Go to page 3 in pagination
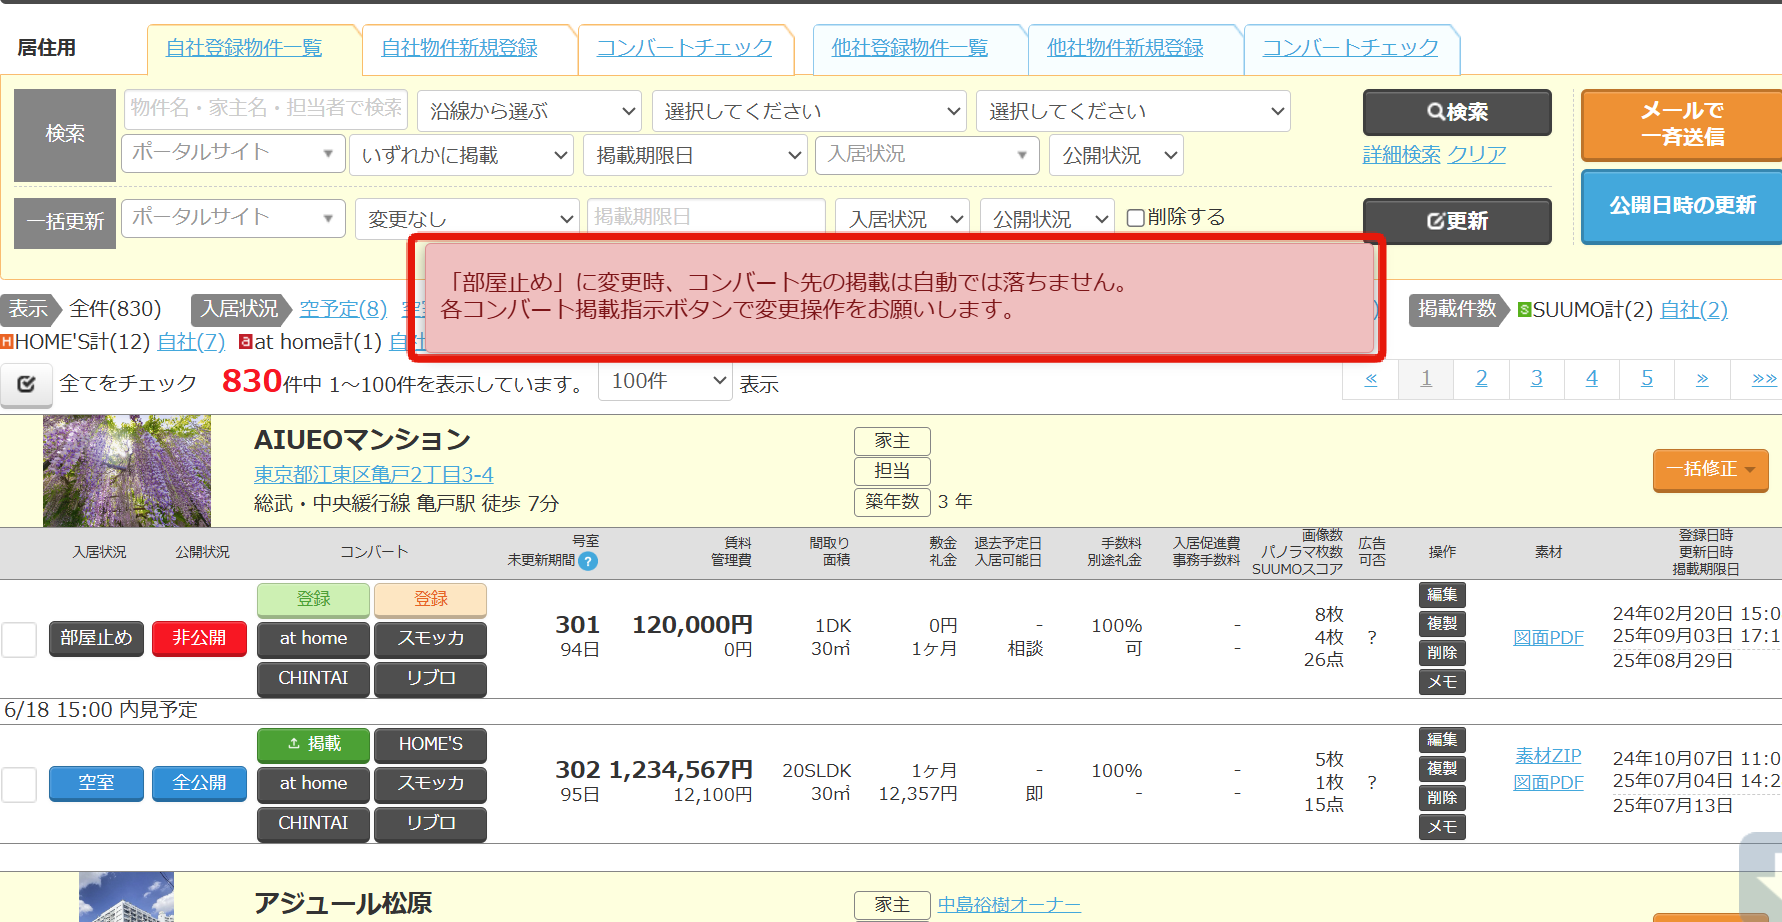1782x922 pixels. (1536, 379)
